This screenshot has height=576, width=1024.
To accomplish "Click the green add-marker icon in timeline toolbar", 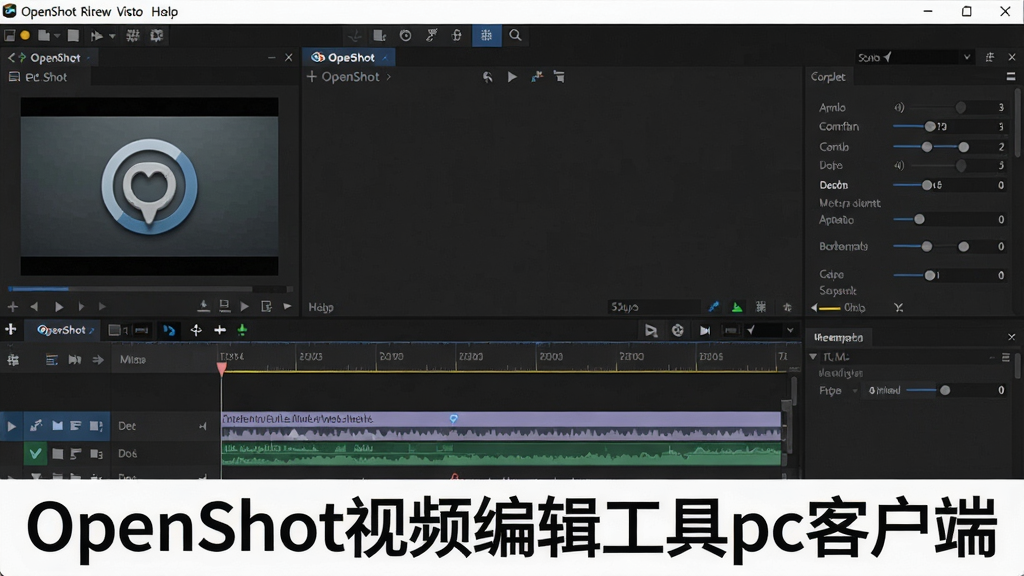I will 242,330.
